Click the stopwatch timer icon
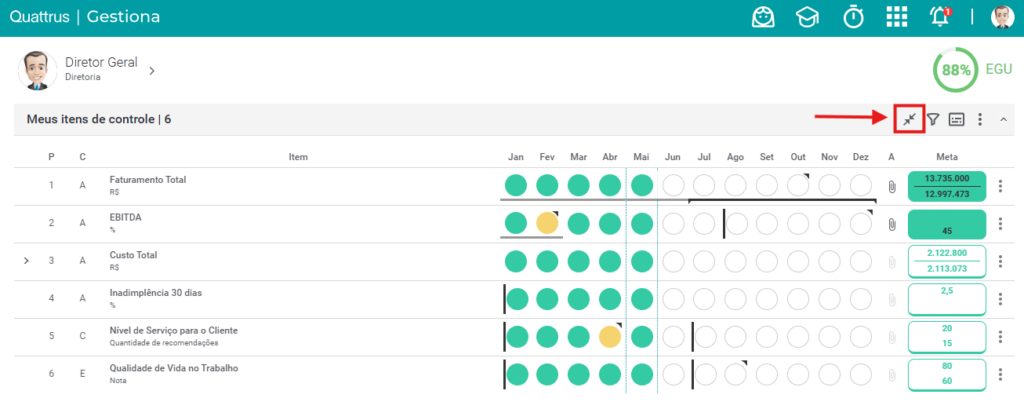Image resolution: width=1024 pixels, height=409 pixels. [853, 17]
